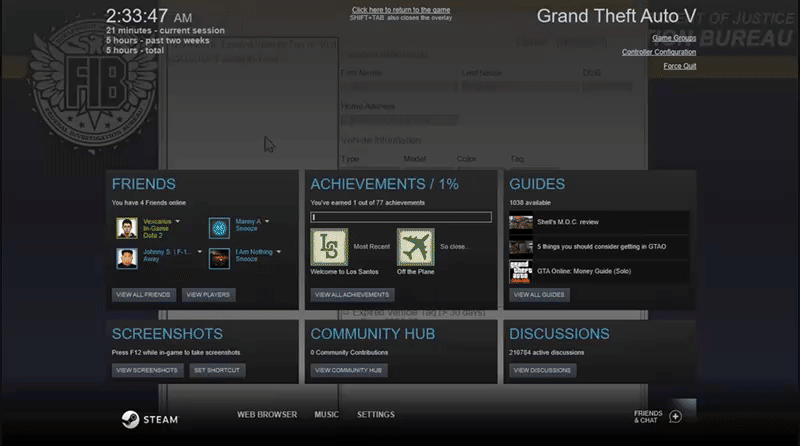
Task: Open Controller Configuration link
Action: click(x=659, y=52)
